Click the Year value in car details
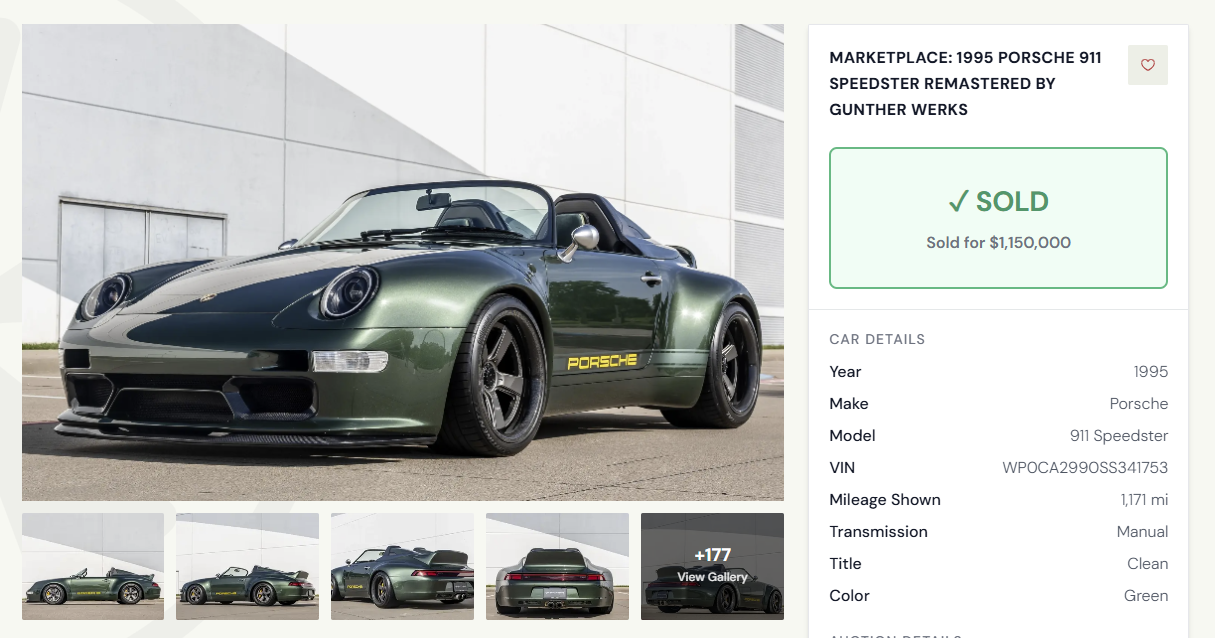The image size is (1215, 638). tap(1151, 371)
